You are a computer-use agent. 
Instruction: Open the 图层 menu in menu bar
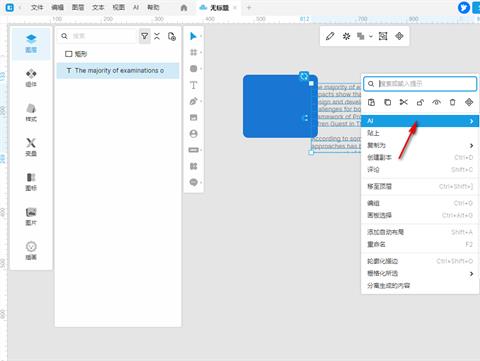coord(78,8)
